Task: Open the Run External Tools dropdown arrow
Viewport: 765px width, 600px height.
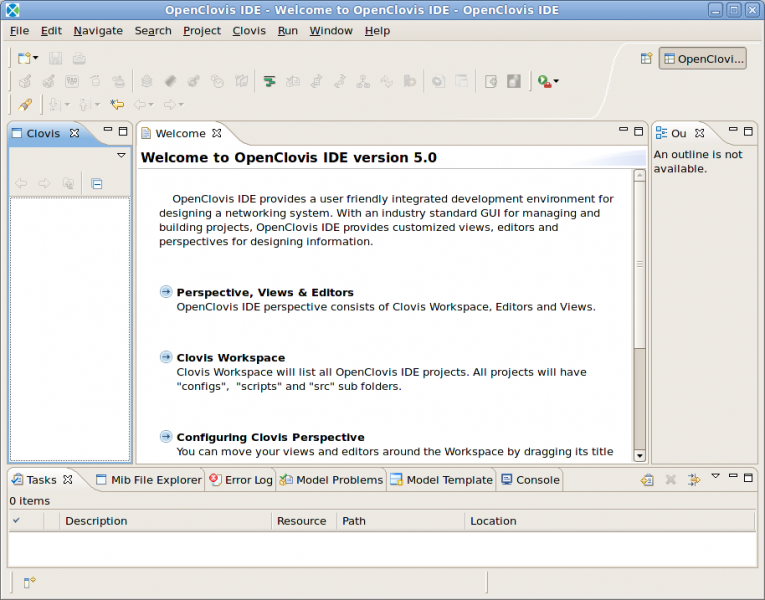Action: (x=556, y=81)
